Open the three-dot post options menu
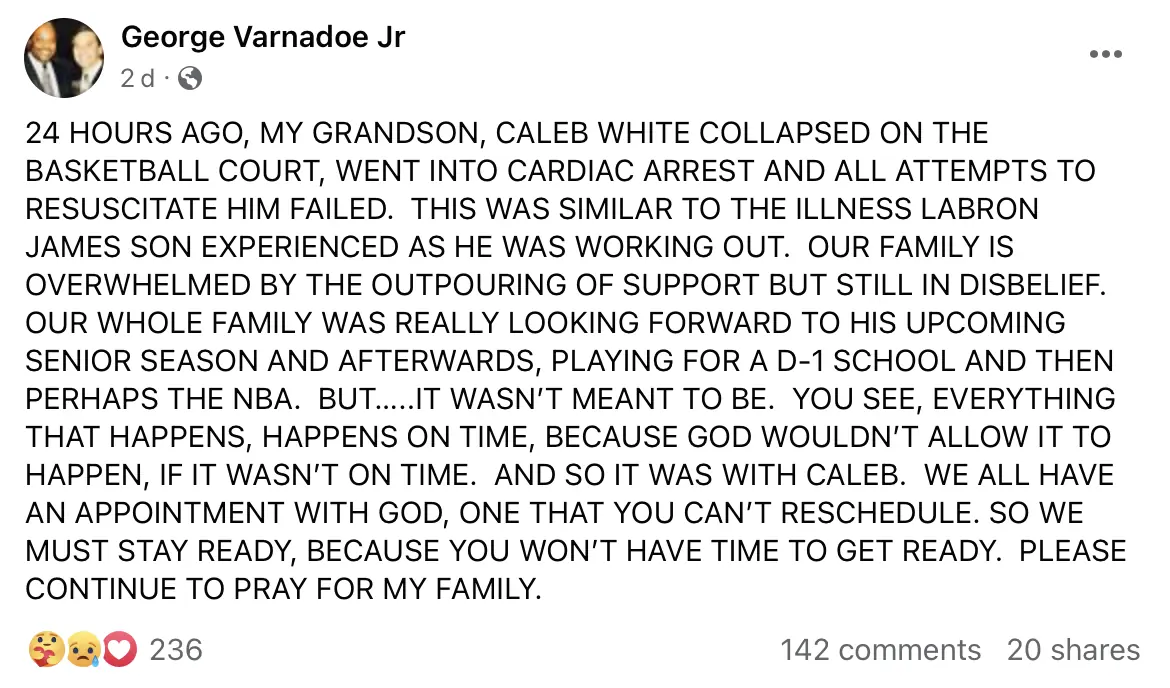Viewport: 1170px width, 688px height. pos(1105,55)
